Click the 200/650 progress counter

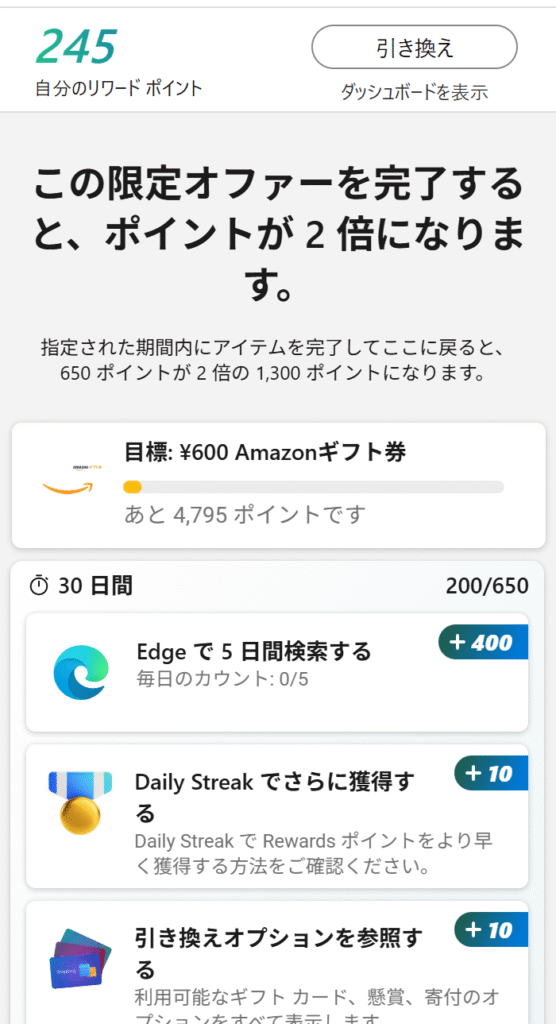[487, 586]
